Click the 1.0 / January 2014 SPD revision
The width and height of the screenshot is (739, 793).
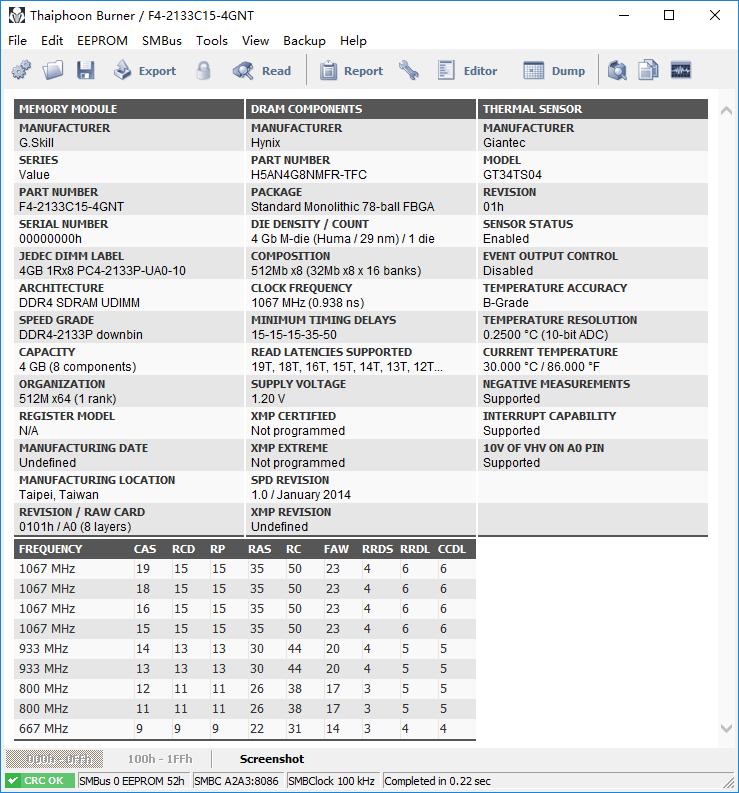301,494
